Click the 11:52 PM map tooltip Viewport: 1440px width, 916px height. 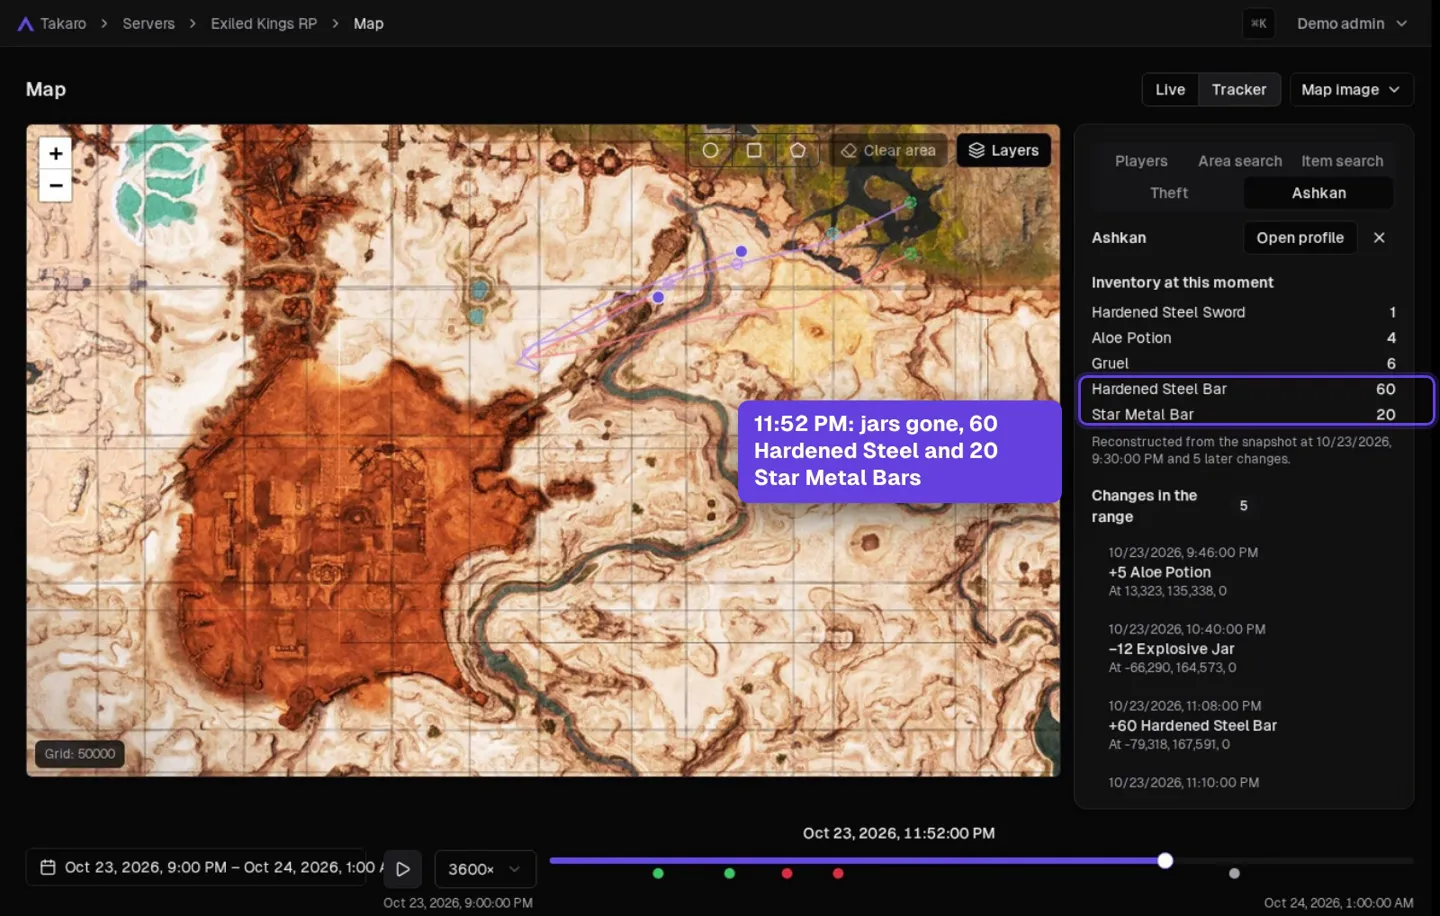[x=899, y=451]
